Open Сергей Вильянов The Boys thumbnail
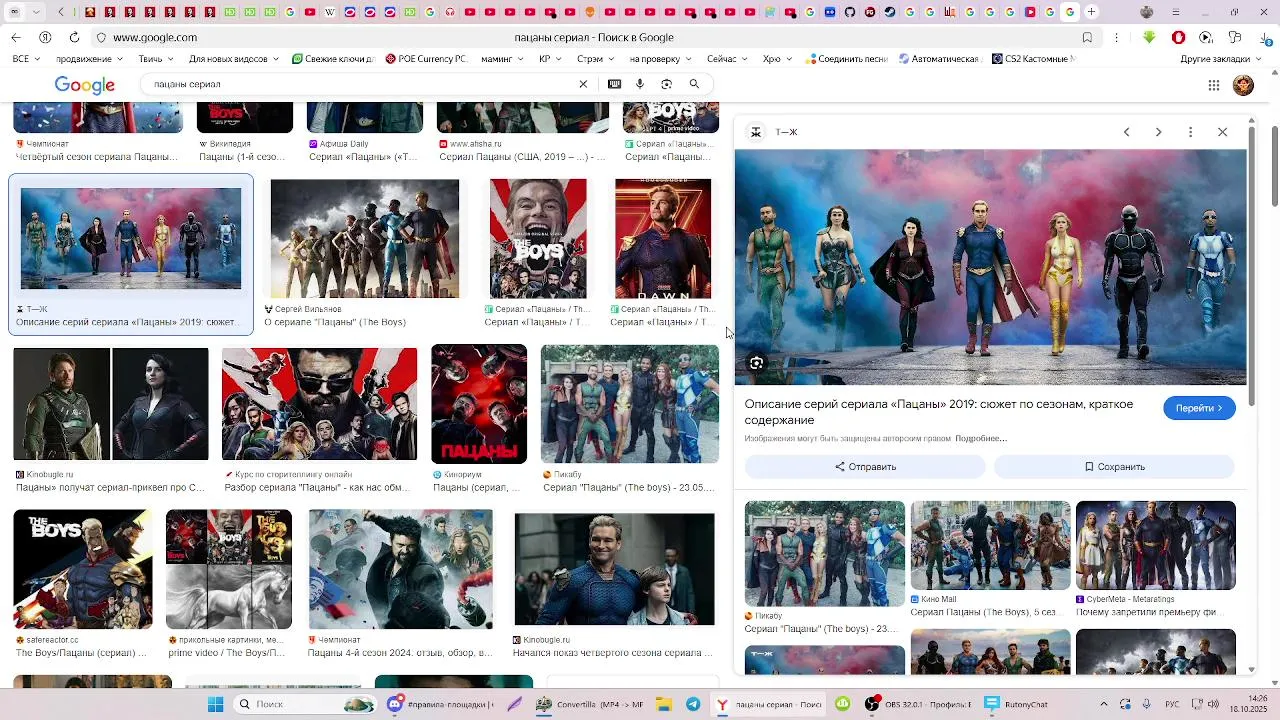The height and width of the screenshot is (720, 1280). tap(365, 238)
